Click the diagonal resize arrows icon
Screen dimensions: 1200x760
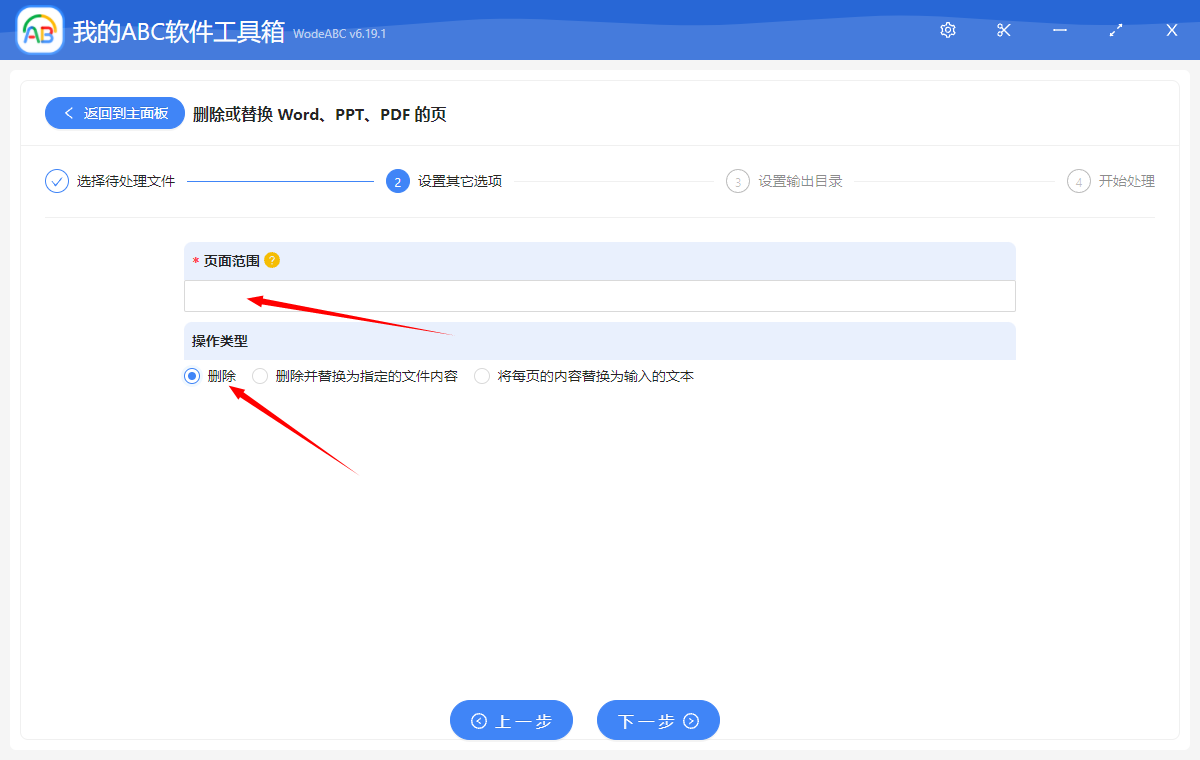click(1115, 30)
